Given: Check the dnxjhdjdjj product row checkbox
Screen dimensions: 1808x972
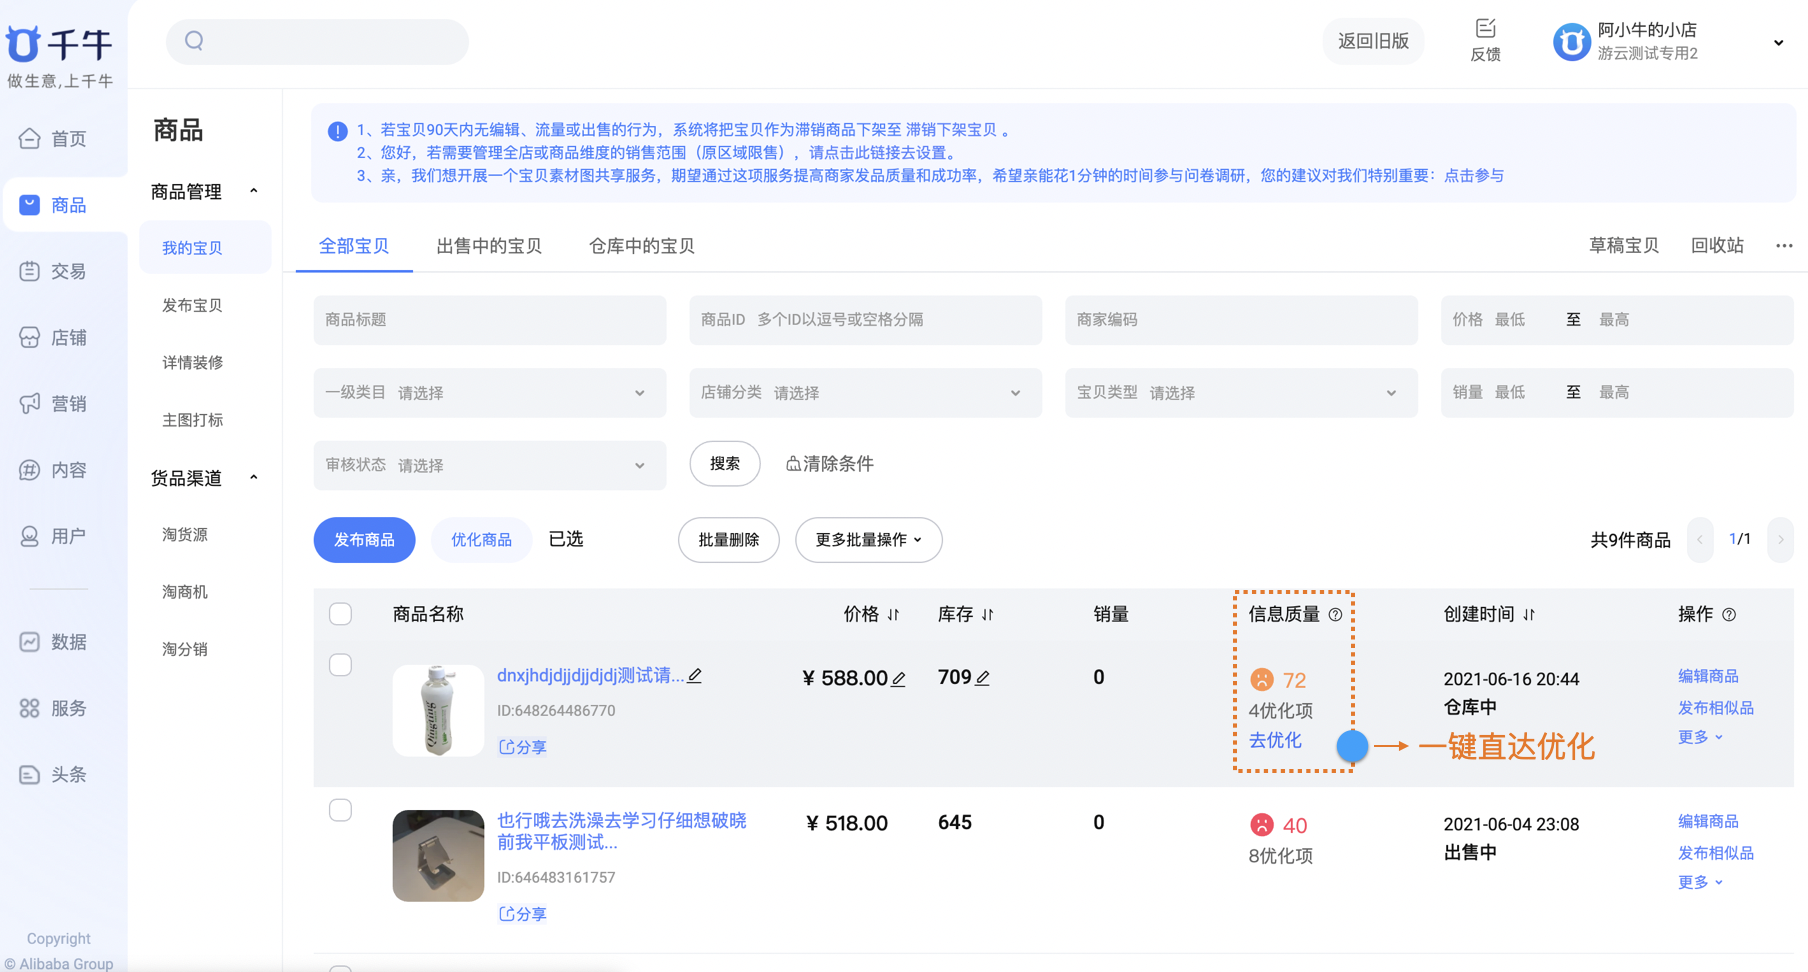Looking at the screenshot, I should coord(340,665).
